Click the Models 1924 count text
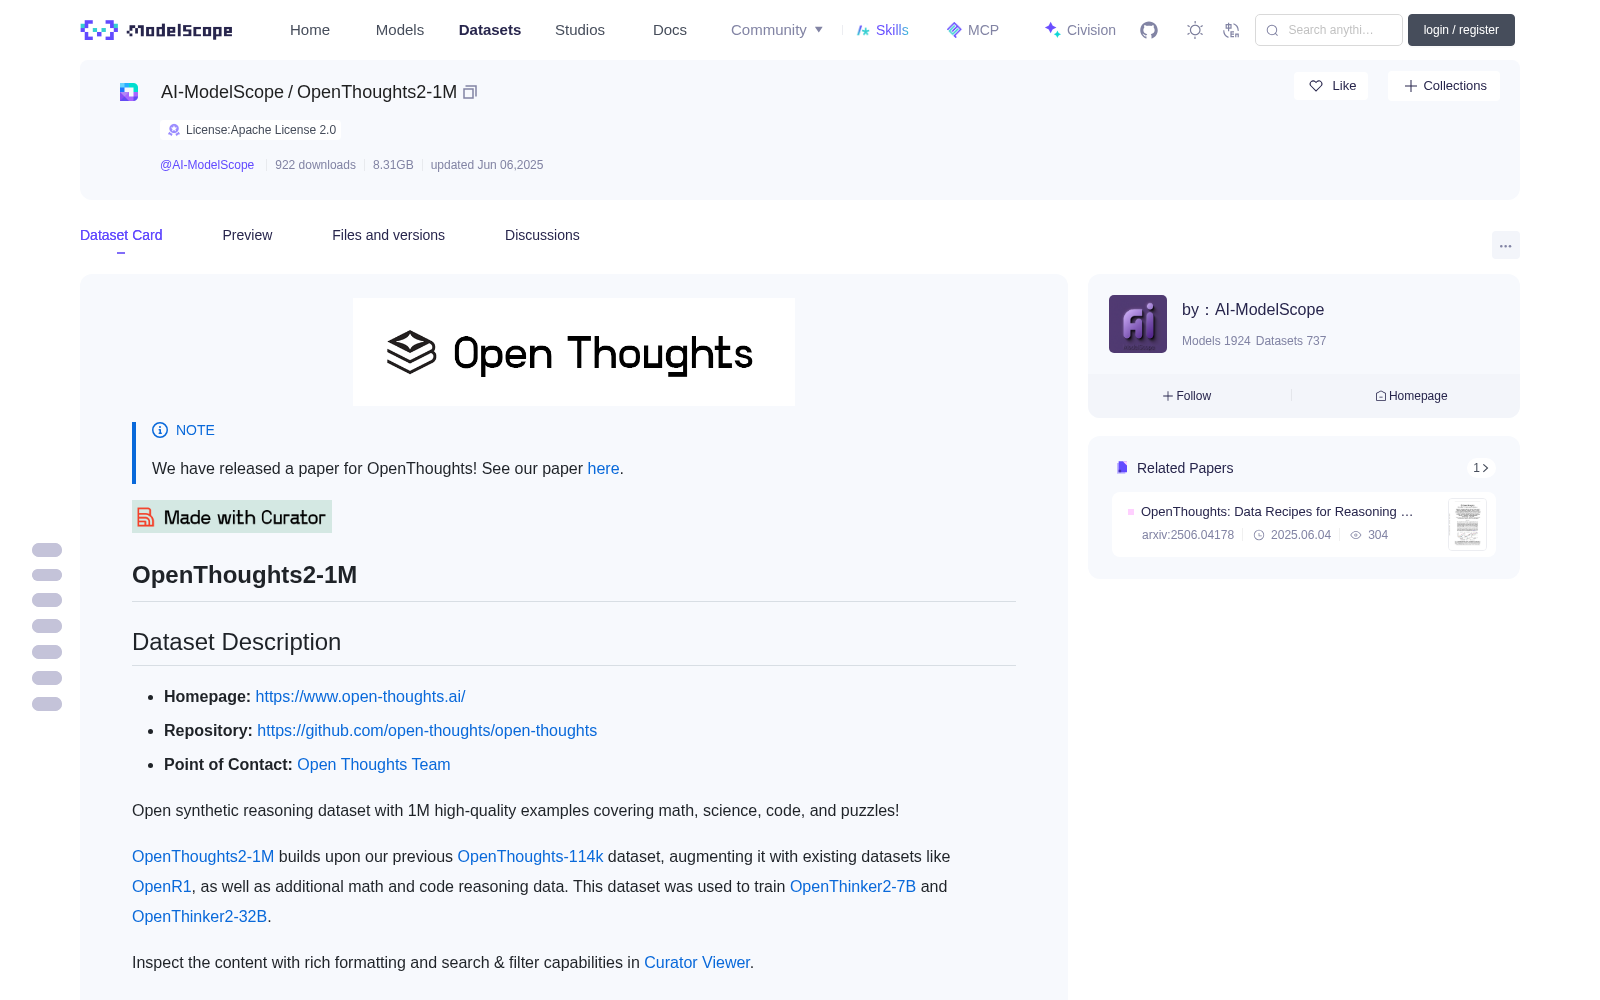The image size is (1600, 1000). tap(1216, 341)
